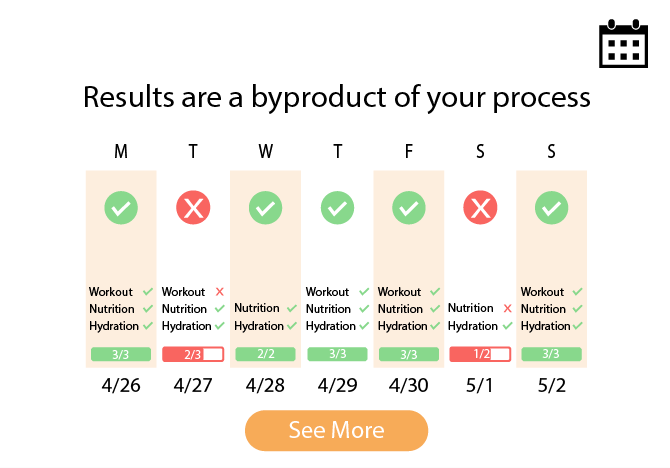Viewport: 670px width, 468px height.
Task: Open the 4/26 date label
Action: 121,386
